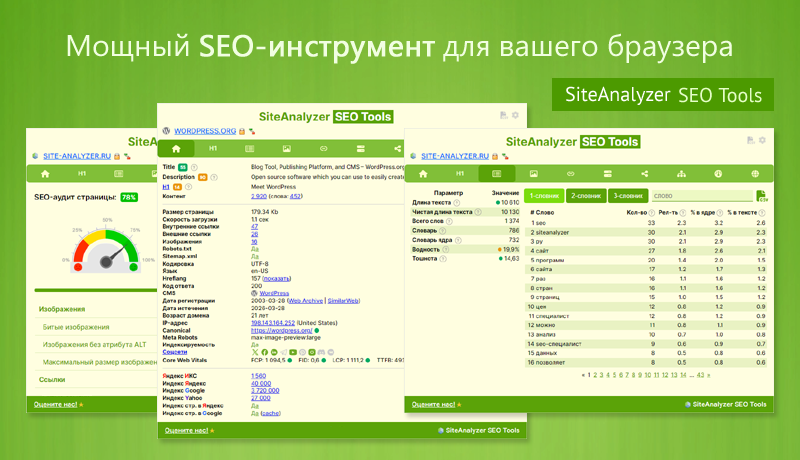Go to page 43 of word list
Screen dimensions: 800x460
click(x=700, y=375)
